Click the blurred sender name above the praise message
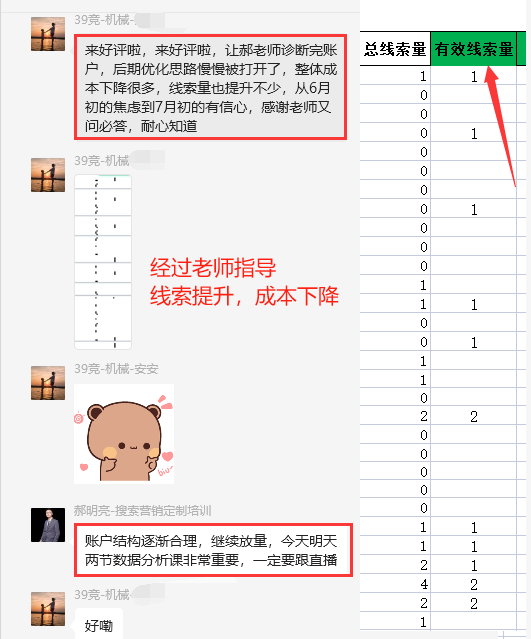Viewport: 531px width, 639px height. 119,20
